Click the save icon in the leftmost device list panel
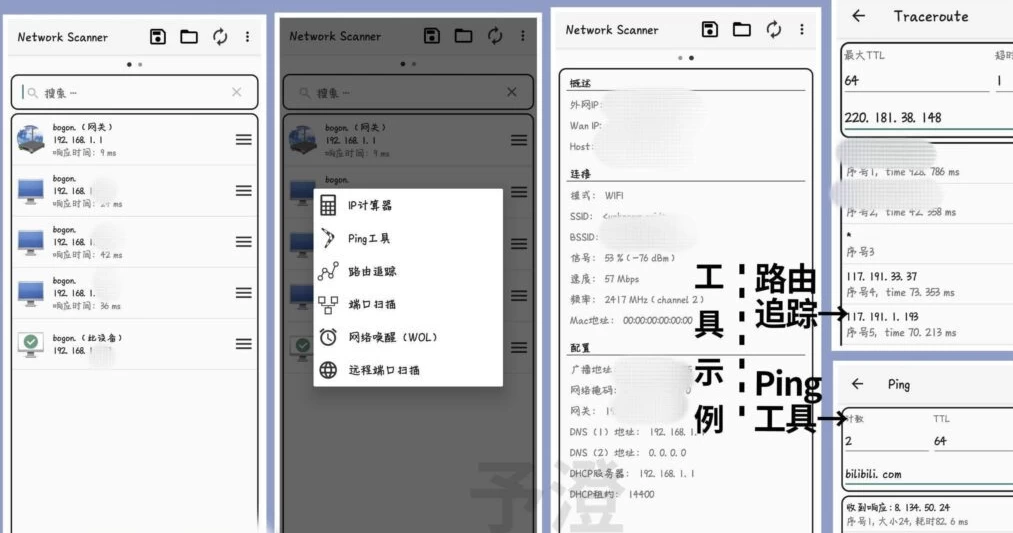 pyautogui.click(x=158, y=37)
